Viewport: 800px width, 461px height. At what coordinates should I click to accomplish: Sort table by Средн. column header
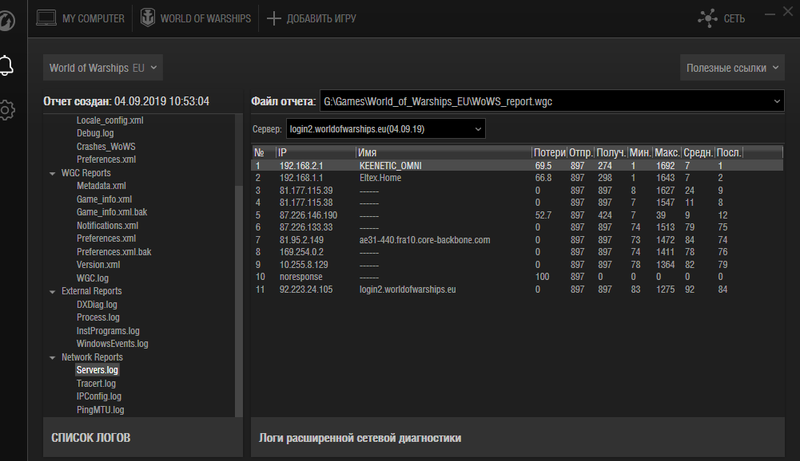click(x=698, y=152)
